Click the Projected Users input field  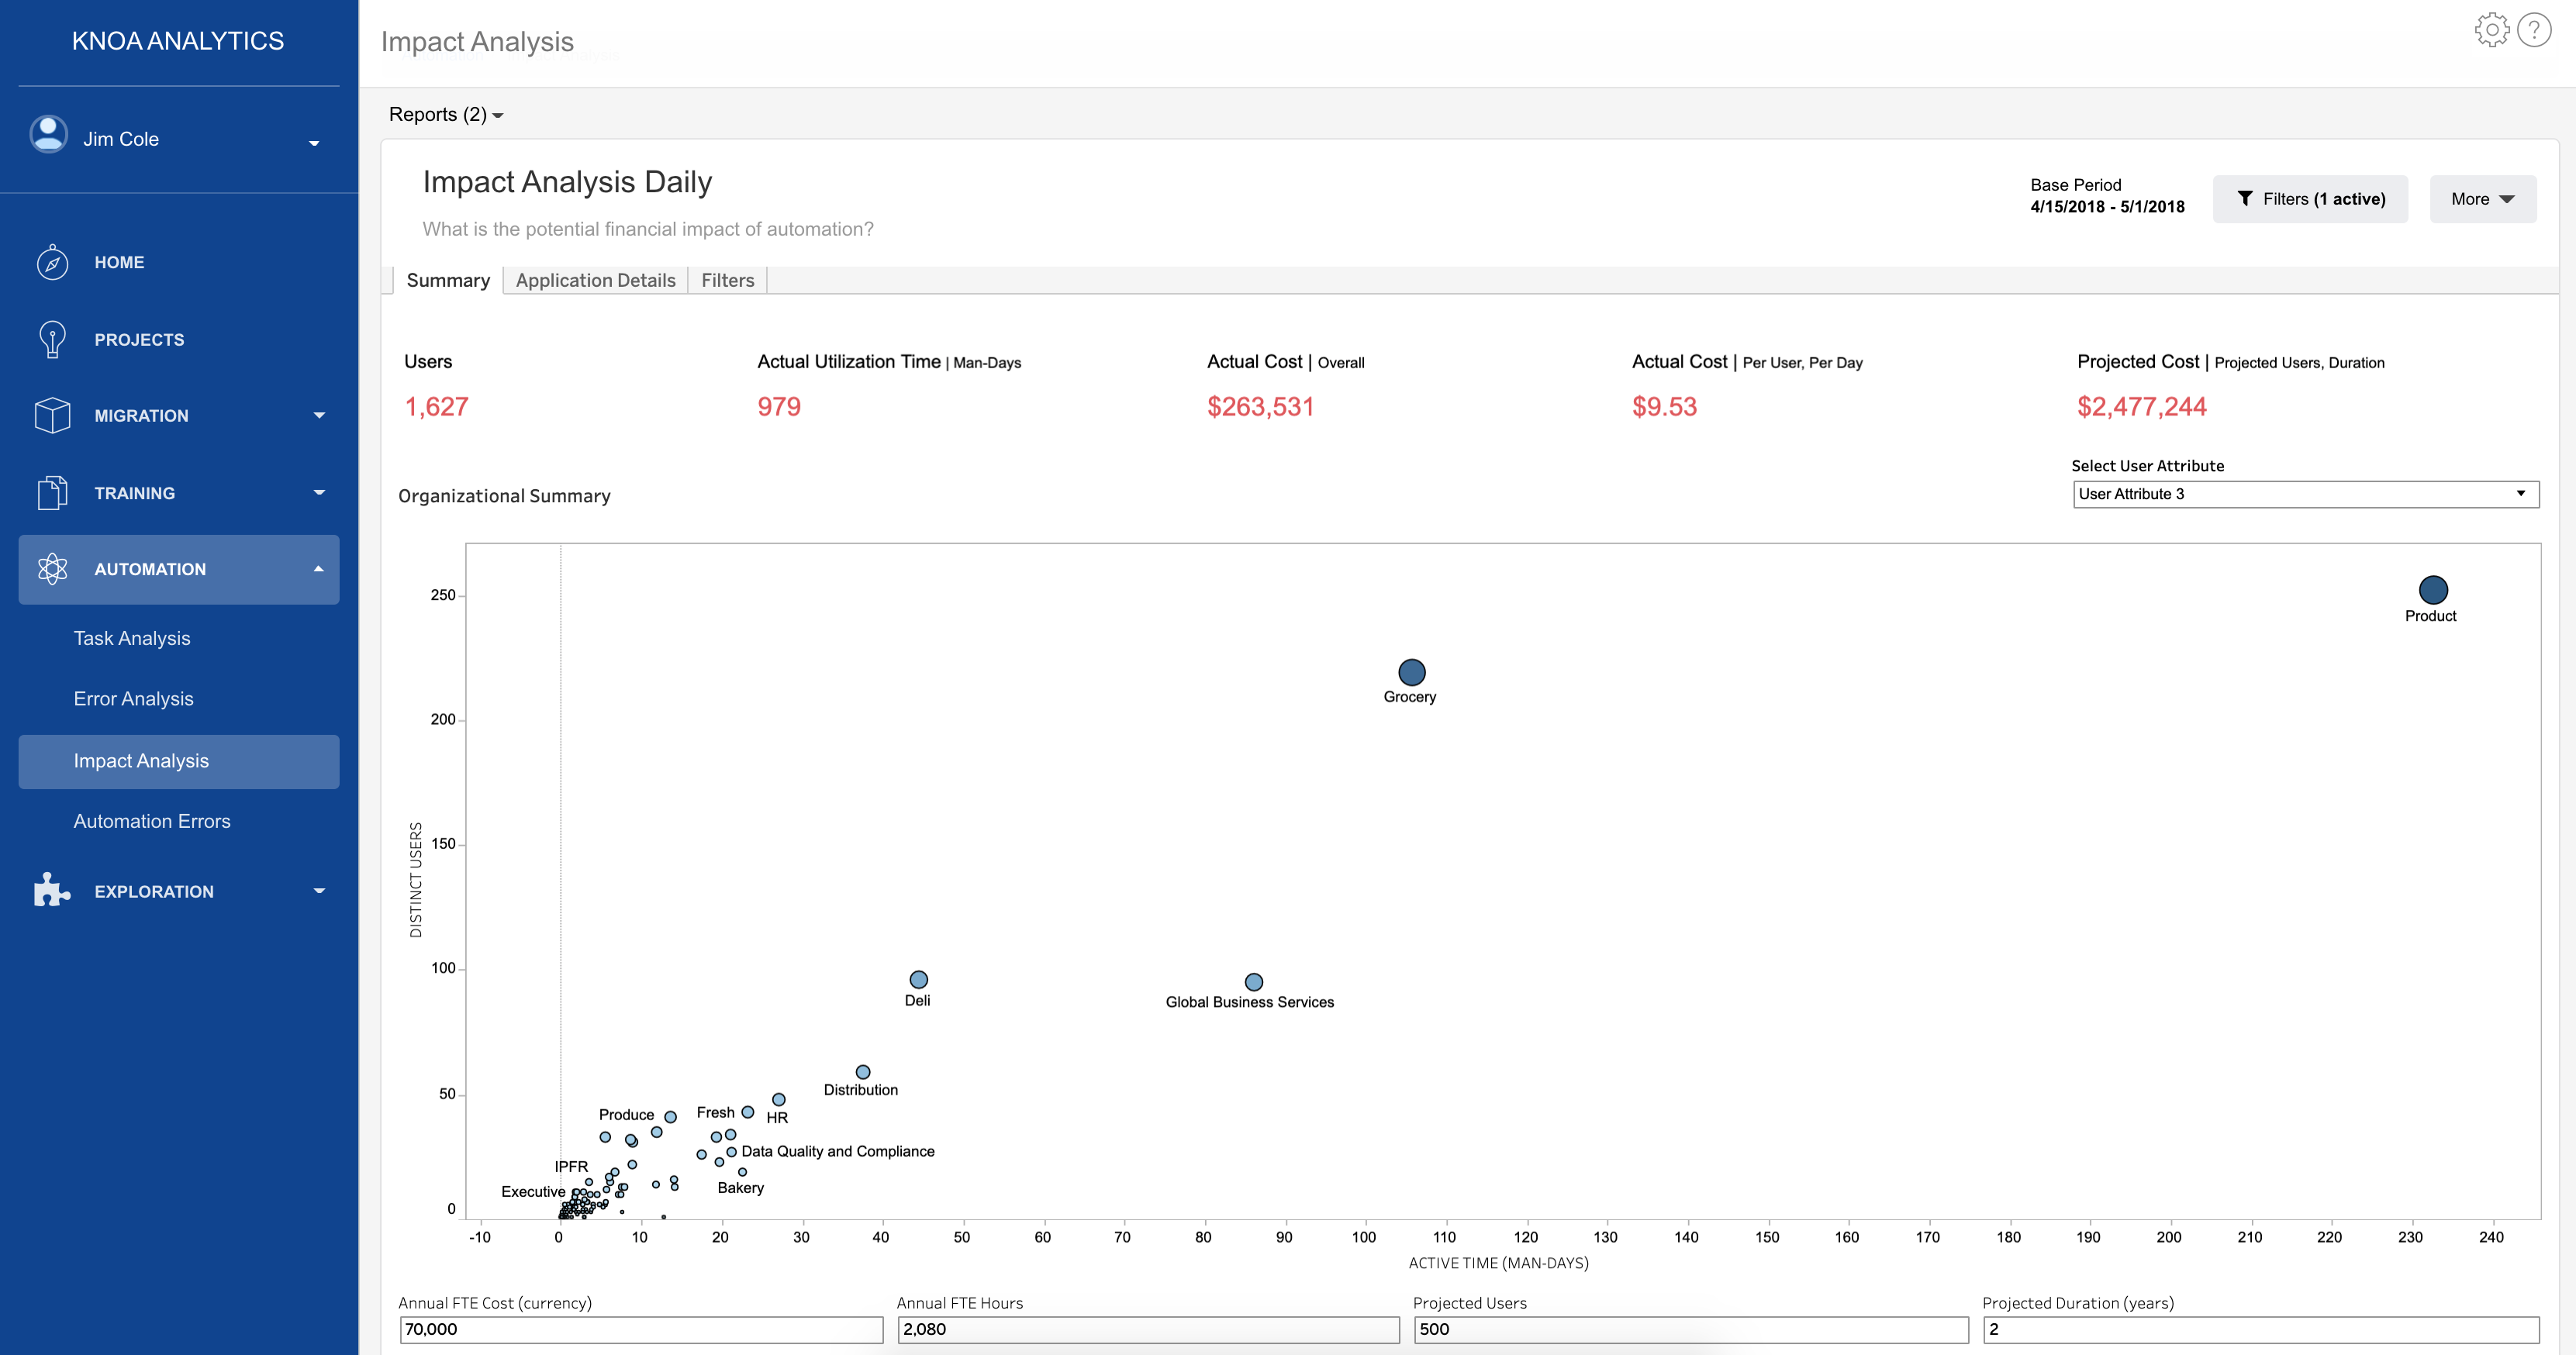1690,1329
